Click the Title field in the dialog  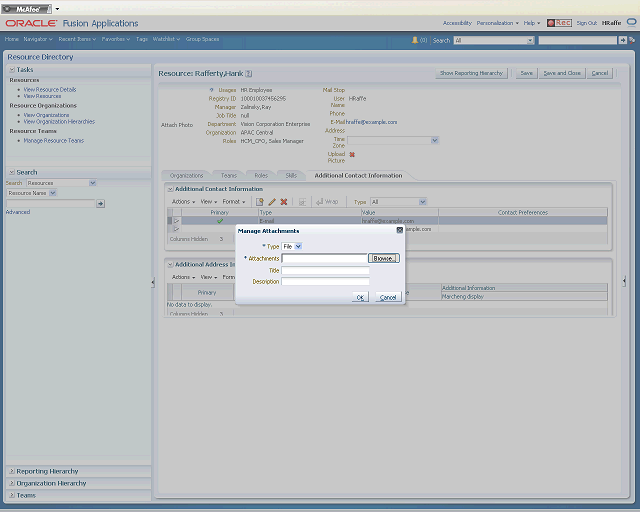click(325, 270)
